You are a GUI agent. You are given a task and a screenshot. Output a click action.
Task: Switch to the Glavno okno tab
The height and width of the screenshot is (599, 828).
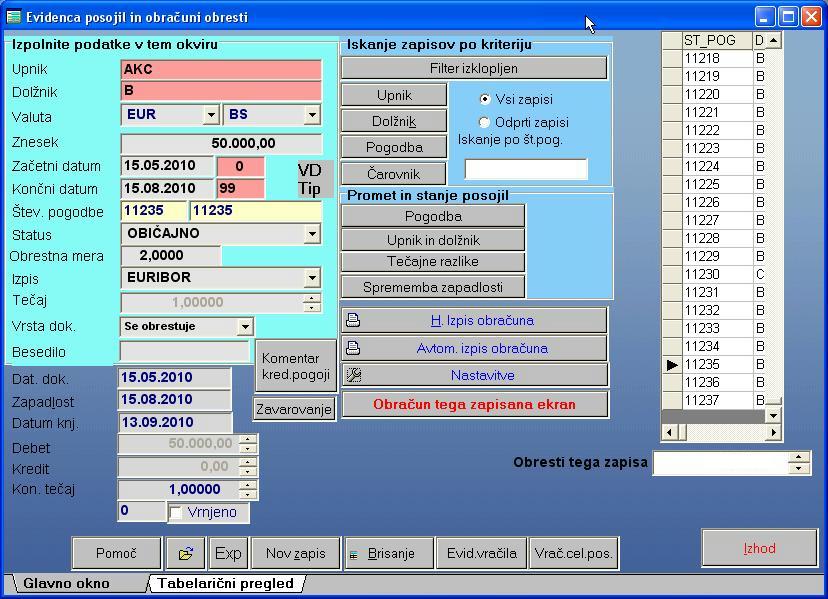[67, 583]
